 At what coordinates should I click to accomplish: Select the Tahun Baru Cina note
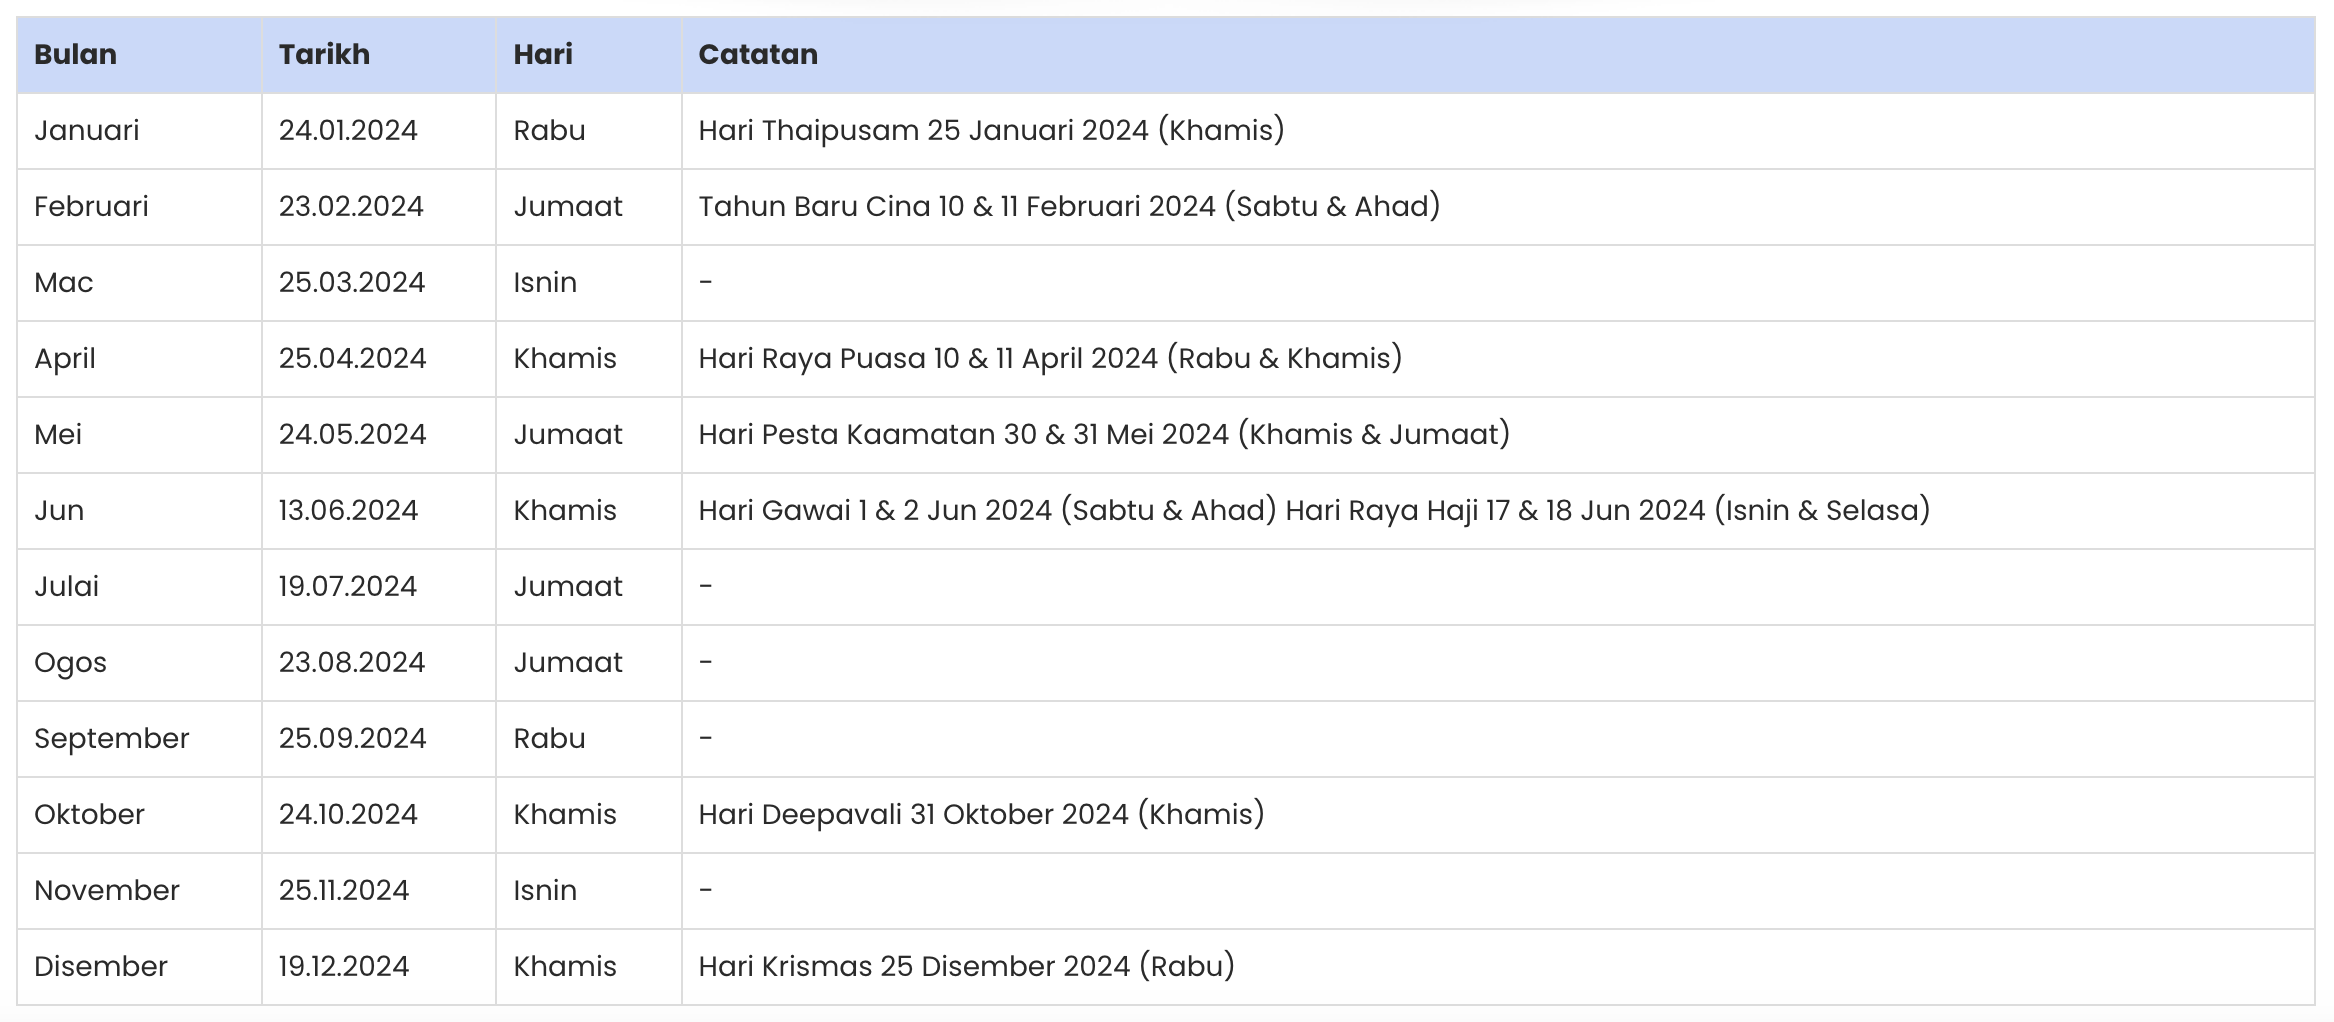click(x=1069, y=206)
